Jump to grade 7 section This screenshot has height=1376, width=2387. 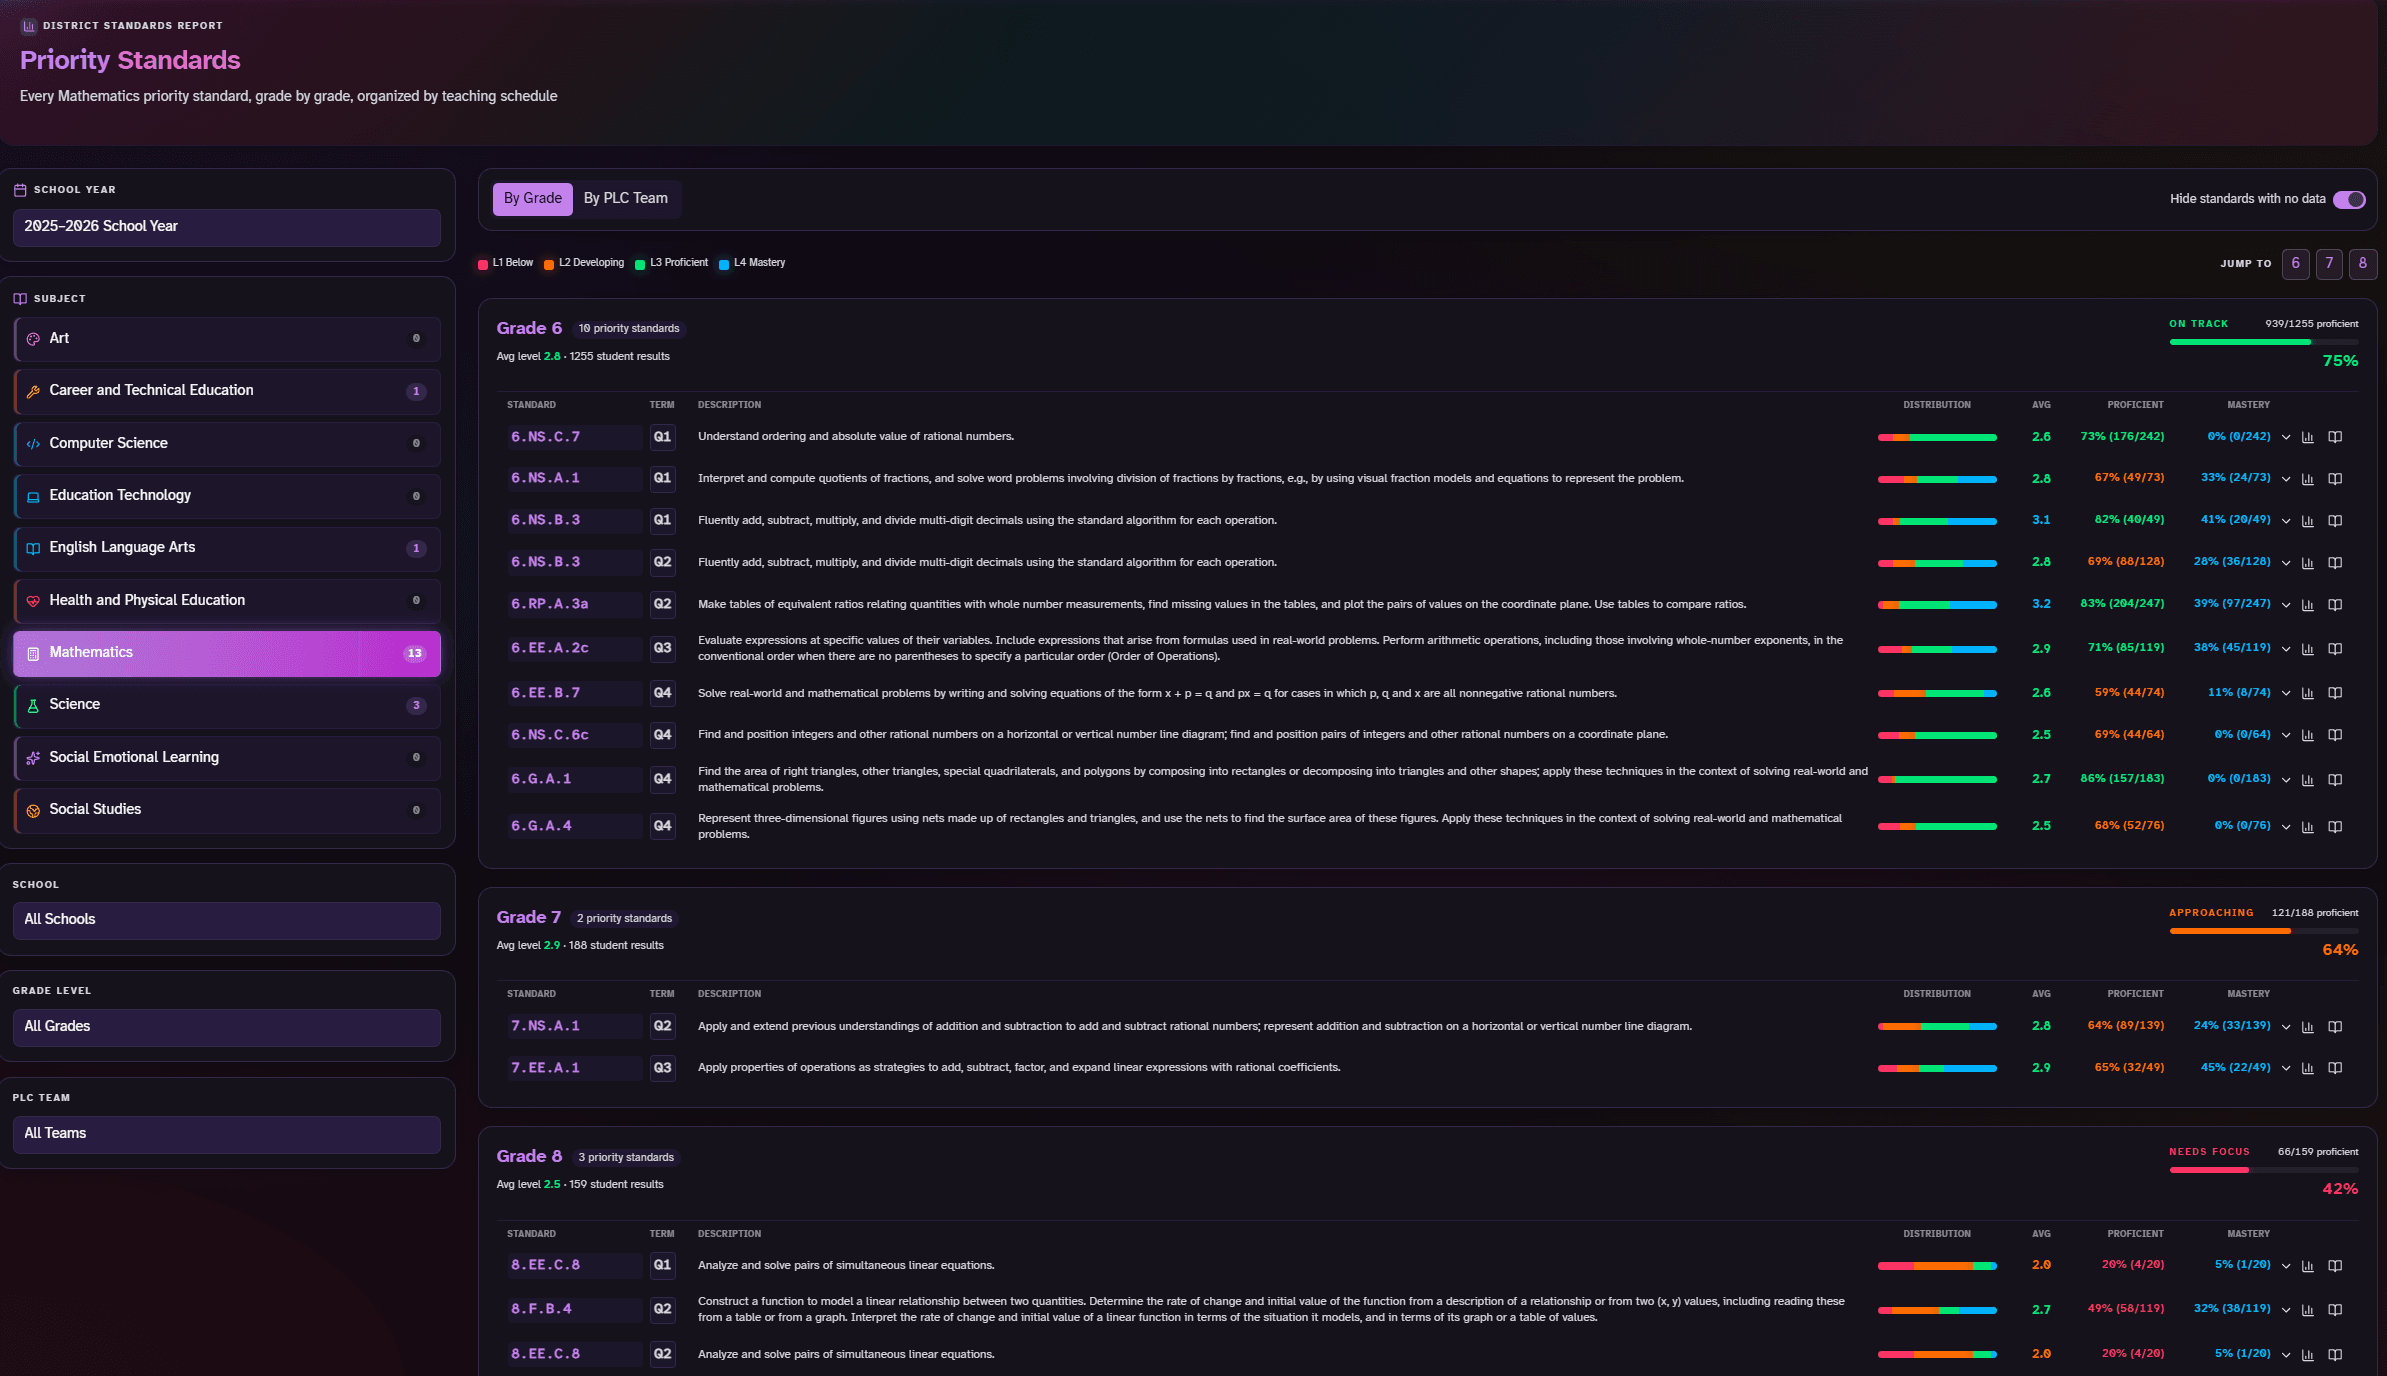point(2329,263)
